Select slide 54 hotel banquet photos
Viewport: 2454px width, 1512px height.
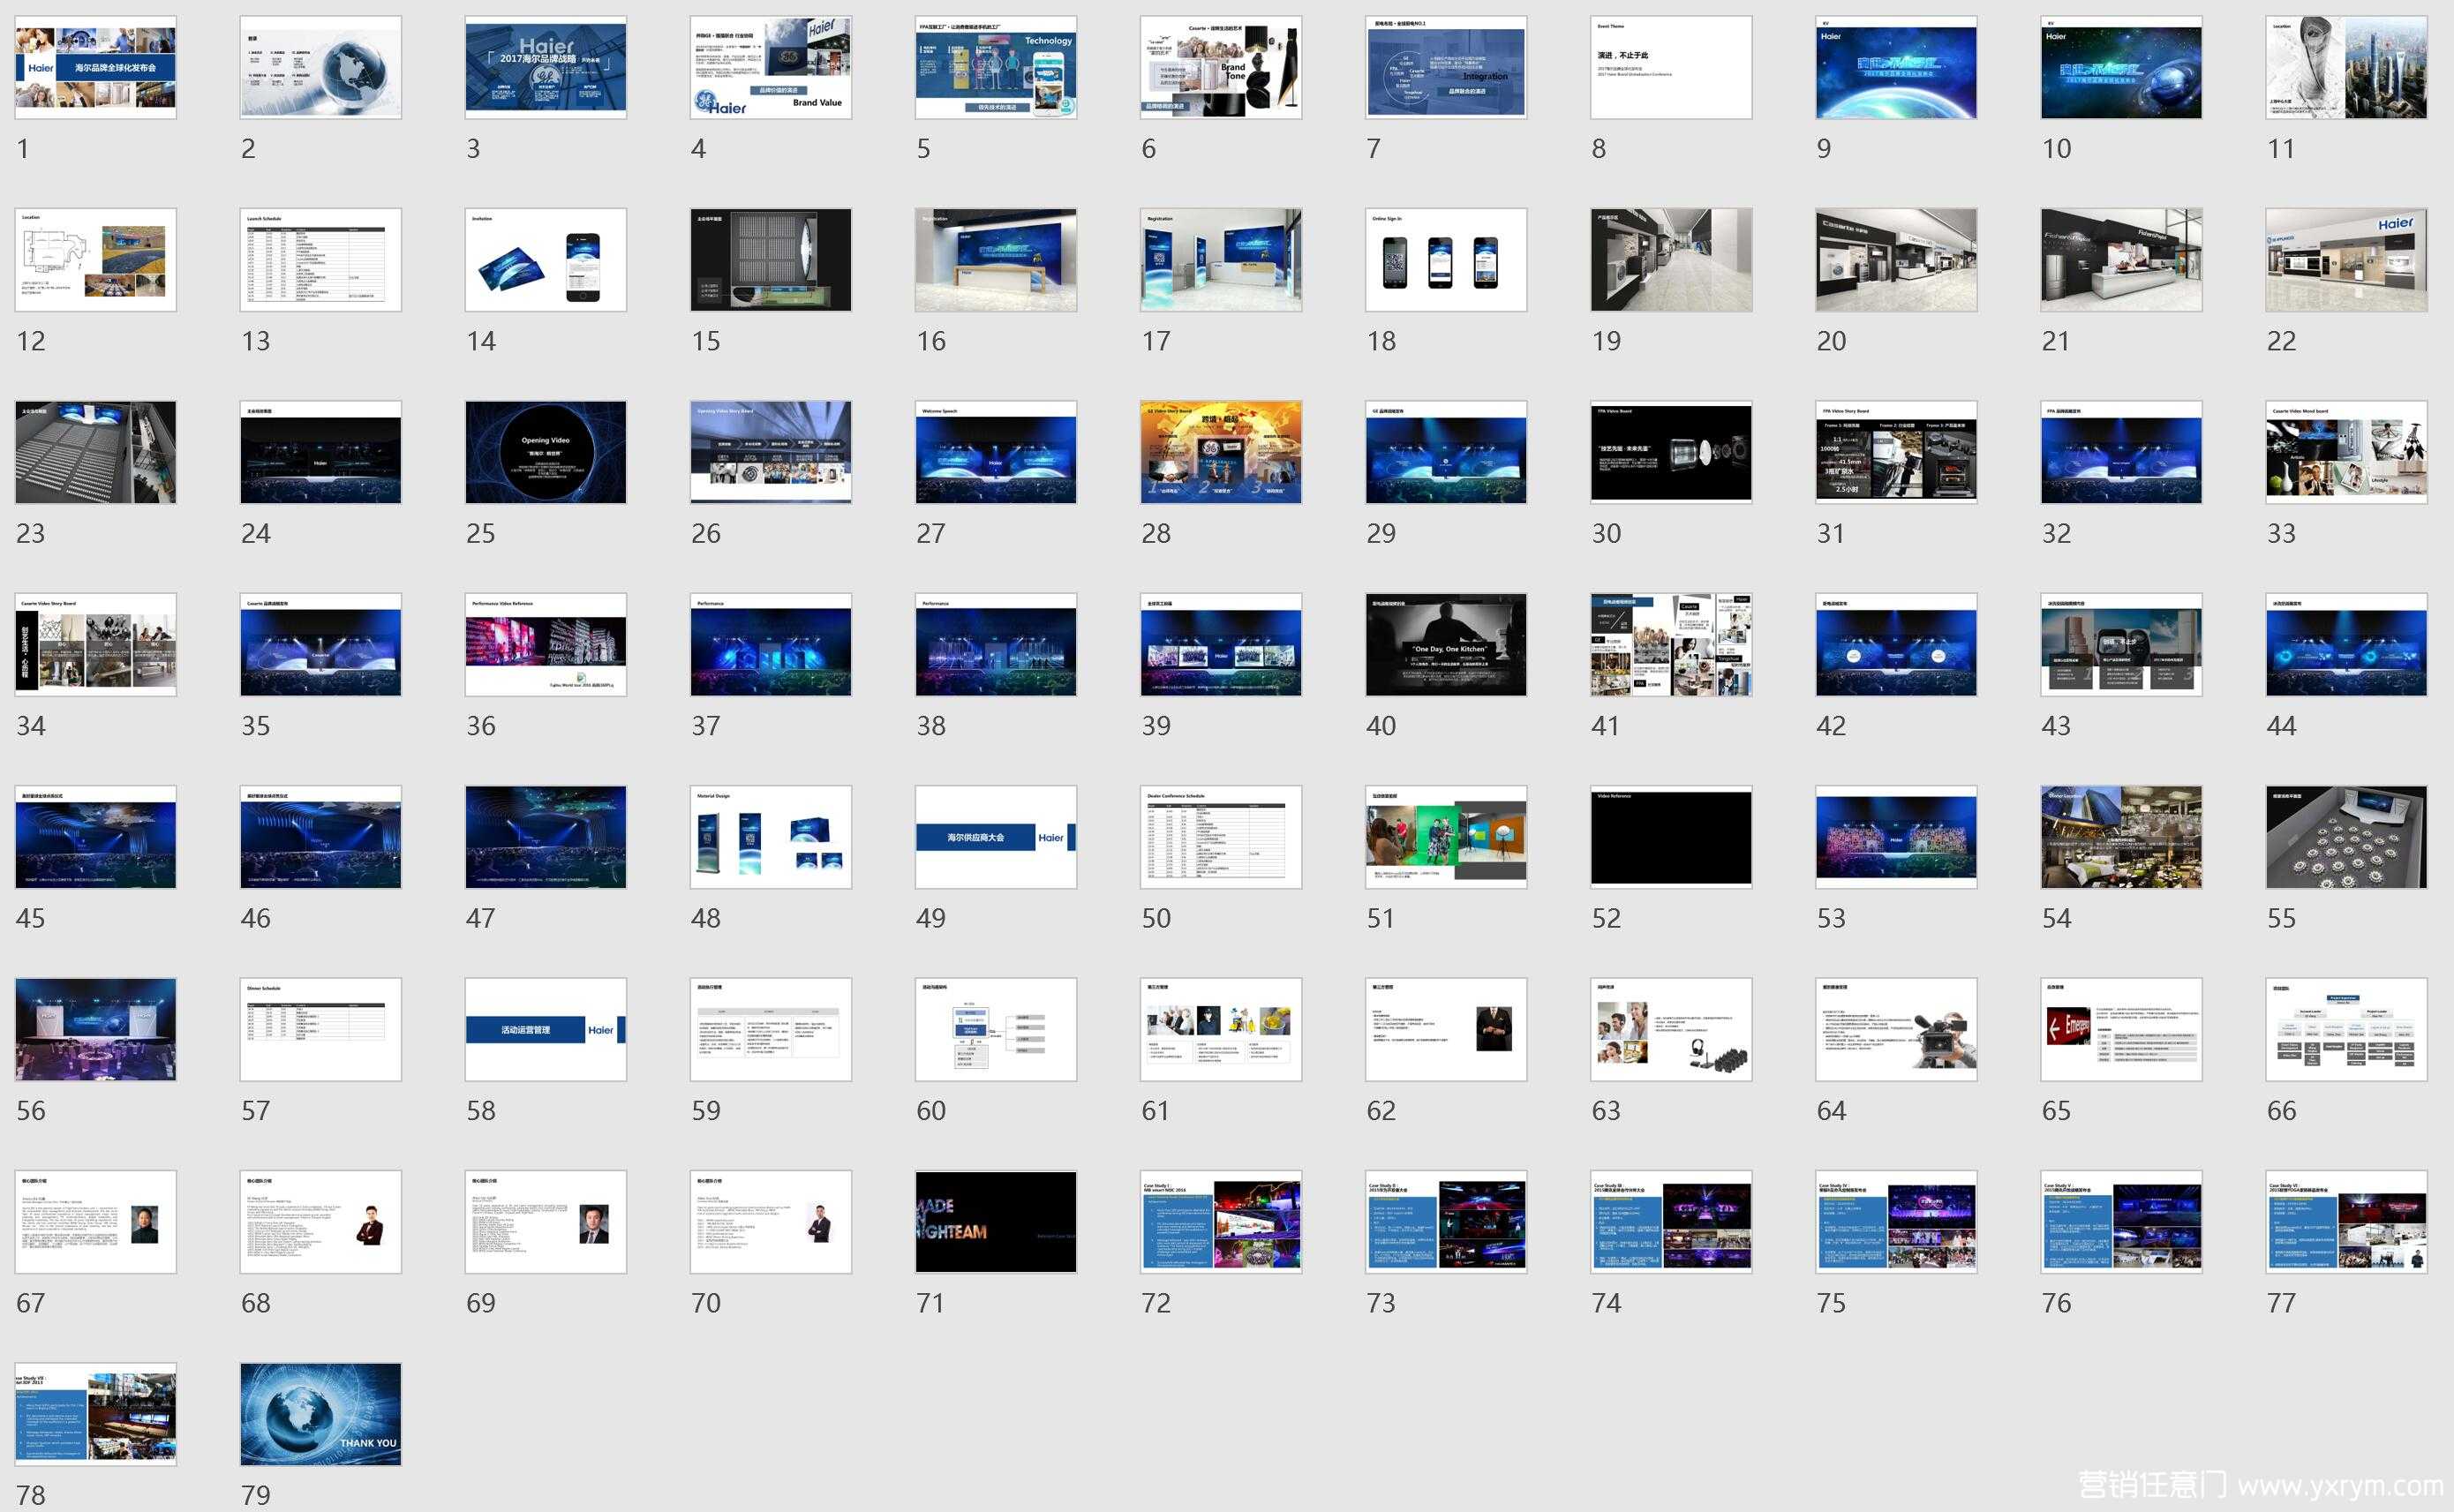click(2122, 837)
